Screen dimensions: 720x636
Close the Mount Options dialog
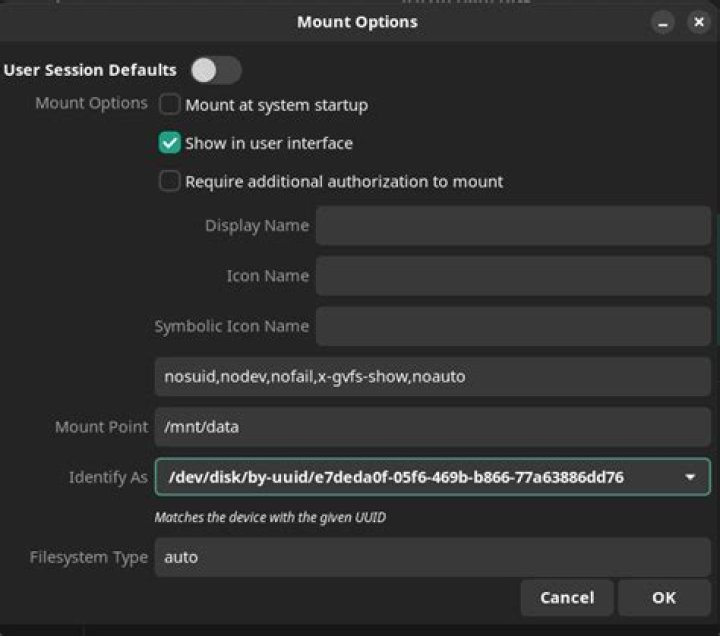699,22
